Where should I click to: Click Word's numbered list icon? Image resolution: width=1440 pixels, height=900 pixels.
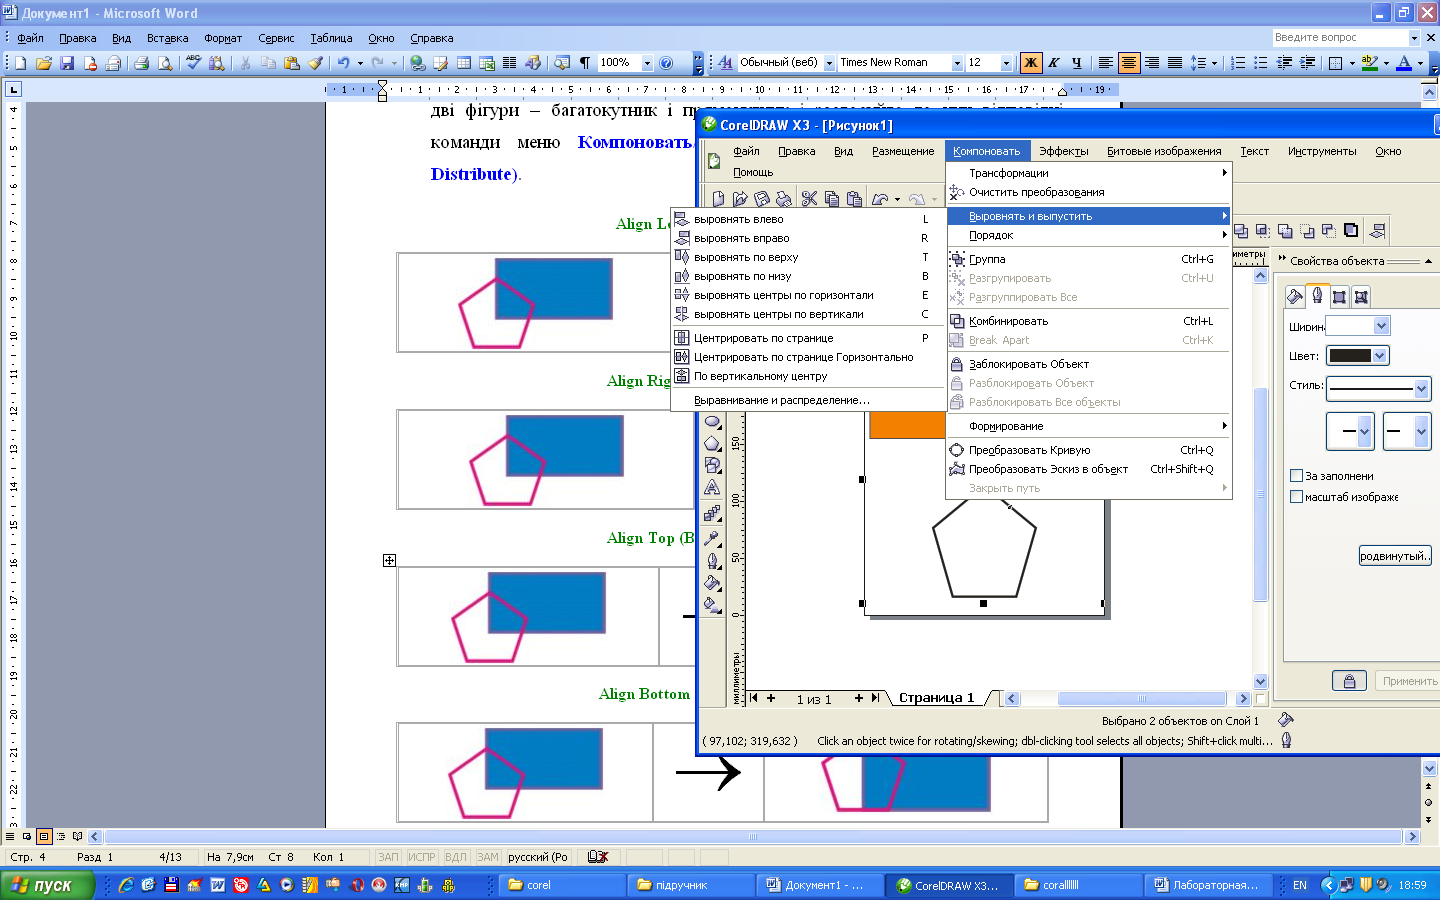pyautogui.click(x=1238, y=63)
